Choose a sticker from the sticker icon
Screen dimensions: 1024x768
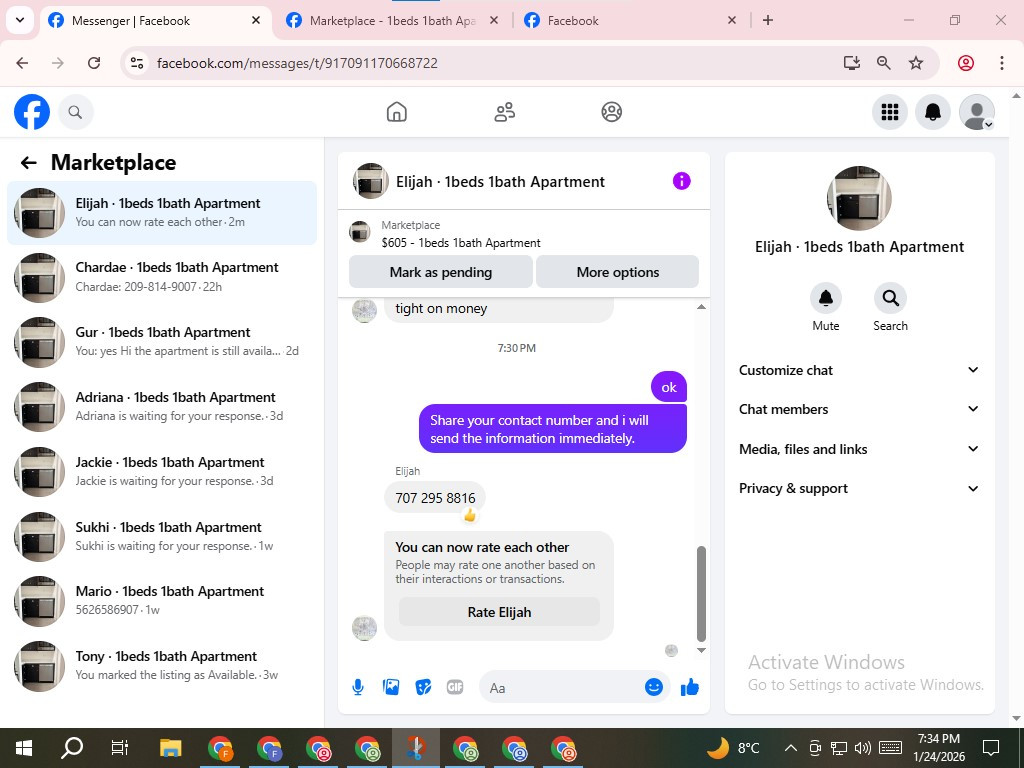(x=423, y=687)
